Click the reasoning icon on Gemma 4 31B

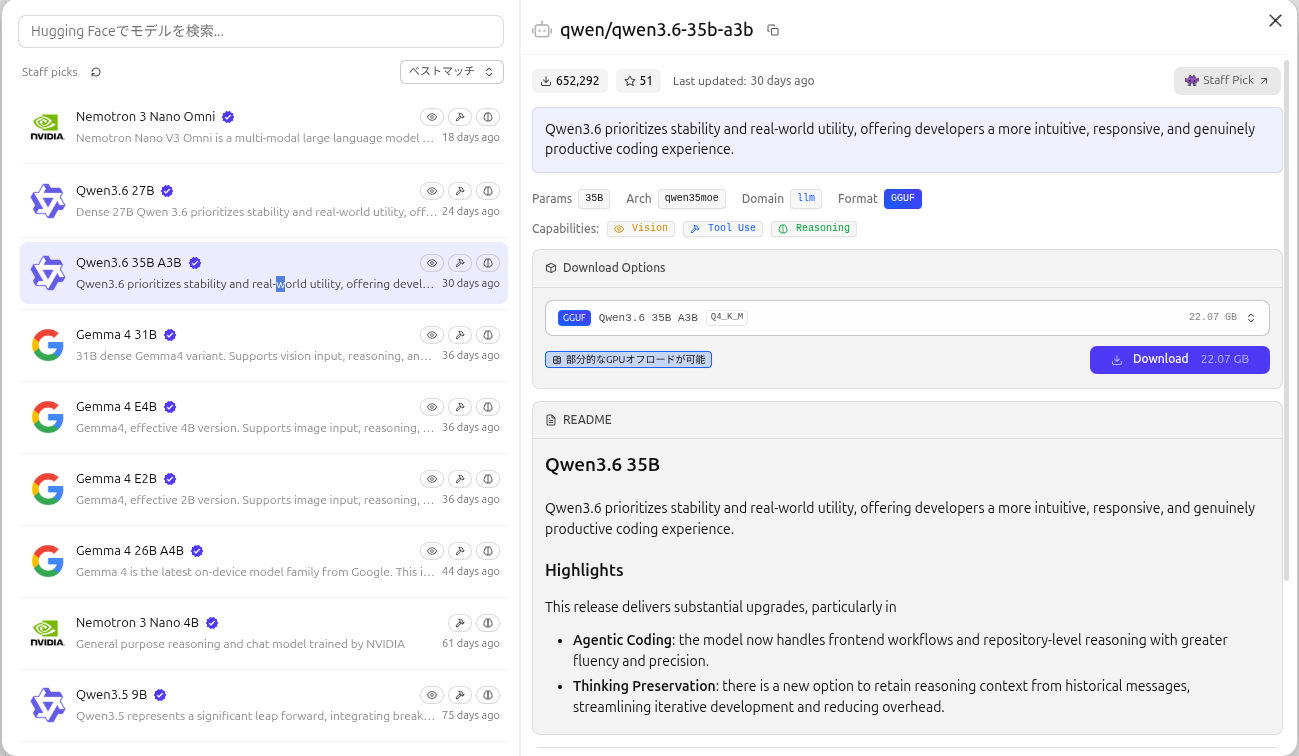pos(488,335)
